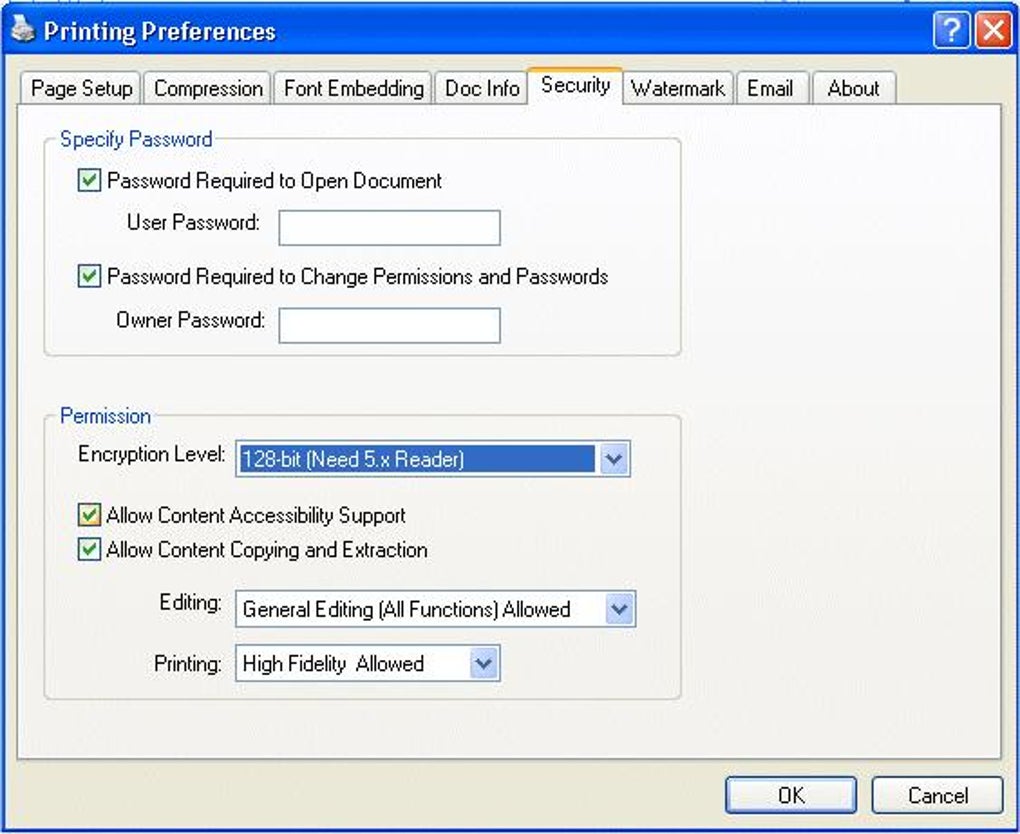Open the Watermark tab

tap(677, 89)
